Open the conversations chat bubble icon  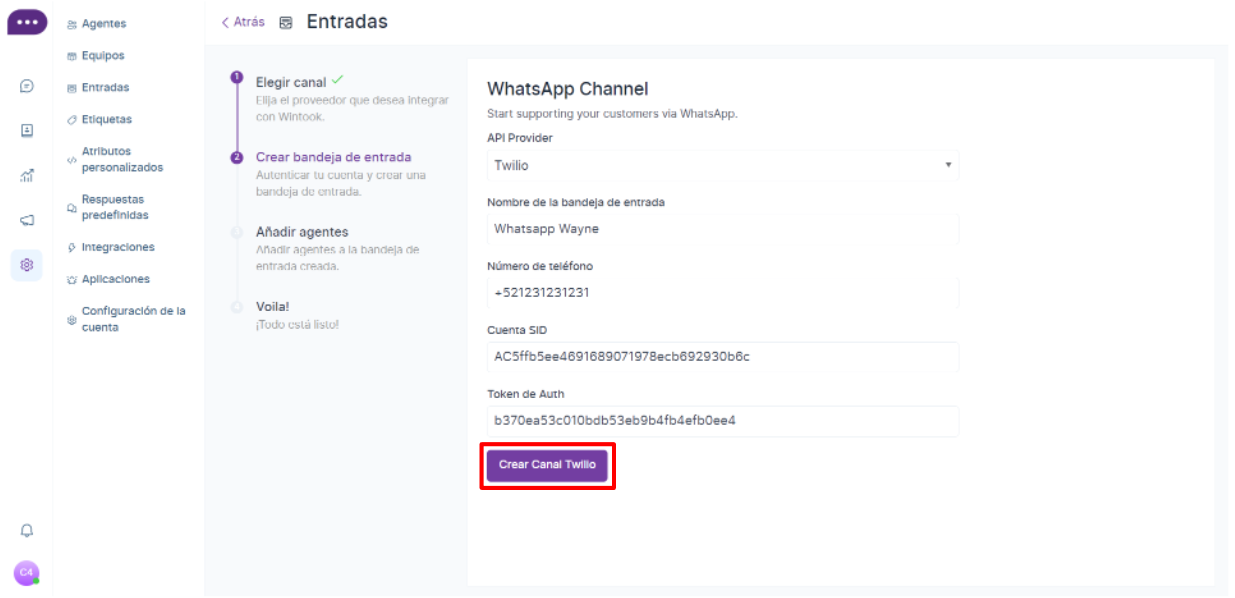[27, 87]
